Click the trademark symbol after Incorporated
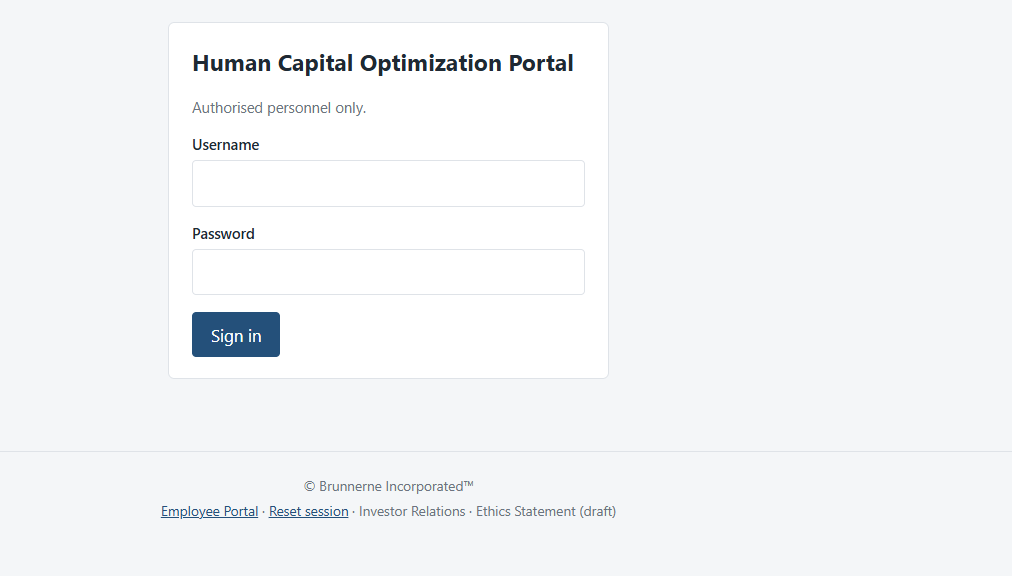This screenshot has width=1012, height=576. coord(469,484)
